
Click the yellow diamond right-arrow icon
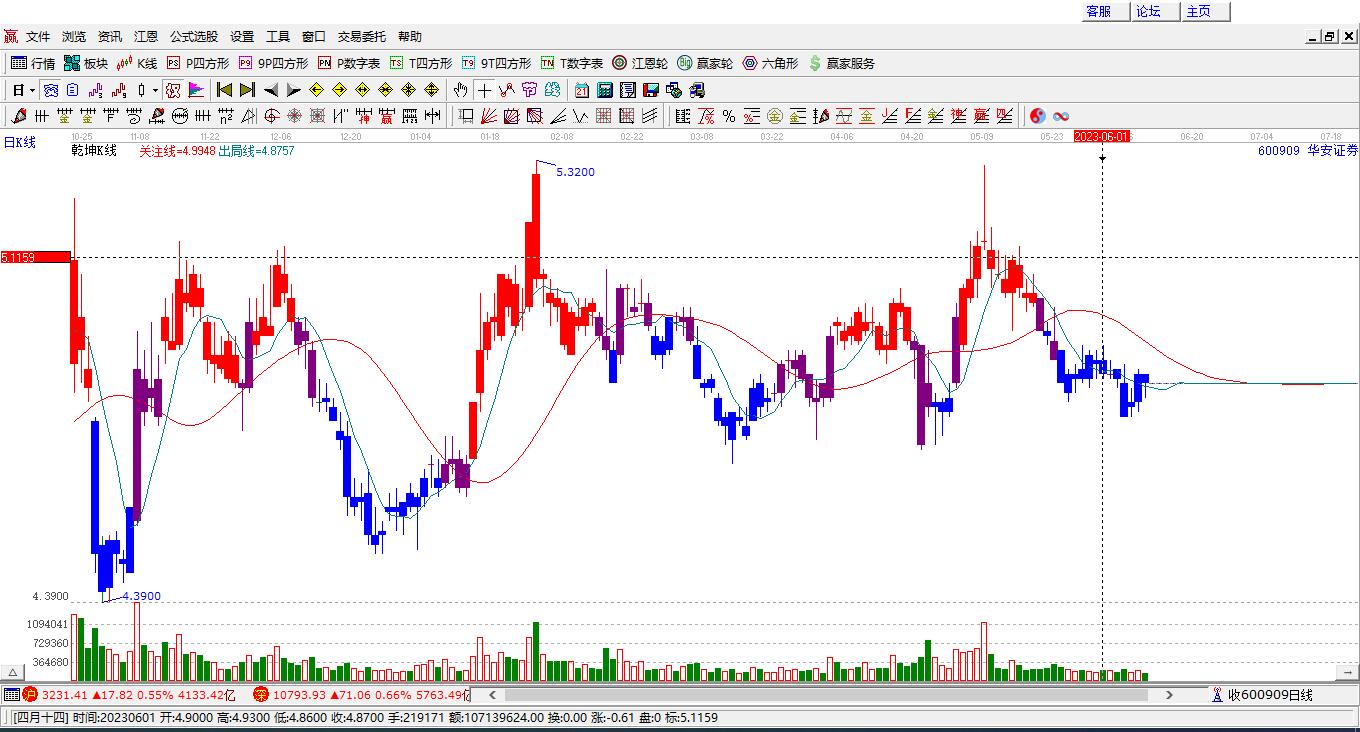340,90
